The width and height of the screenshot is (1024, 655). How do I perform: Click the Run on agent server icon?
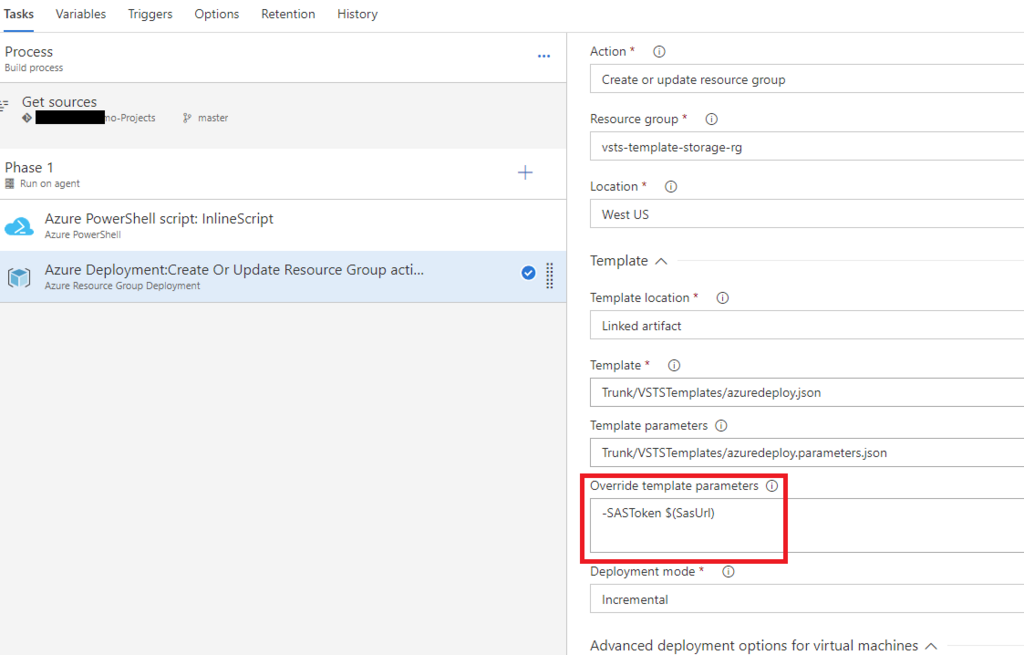10,184
